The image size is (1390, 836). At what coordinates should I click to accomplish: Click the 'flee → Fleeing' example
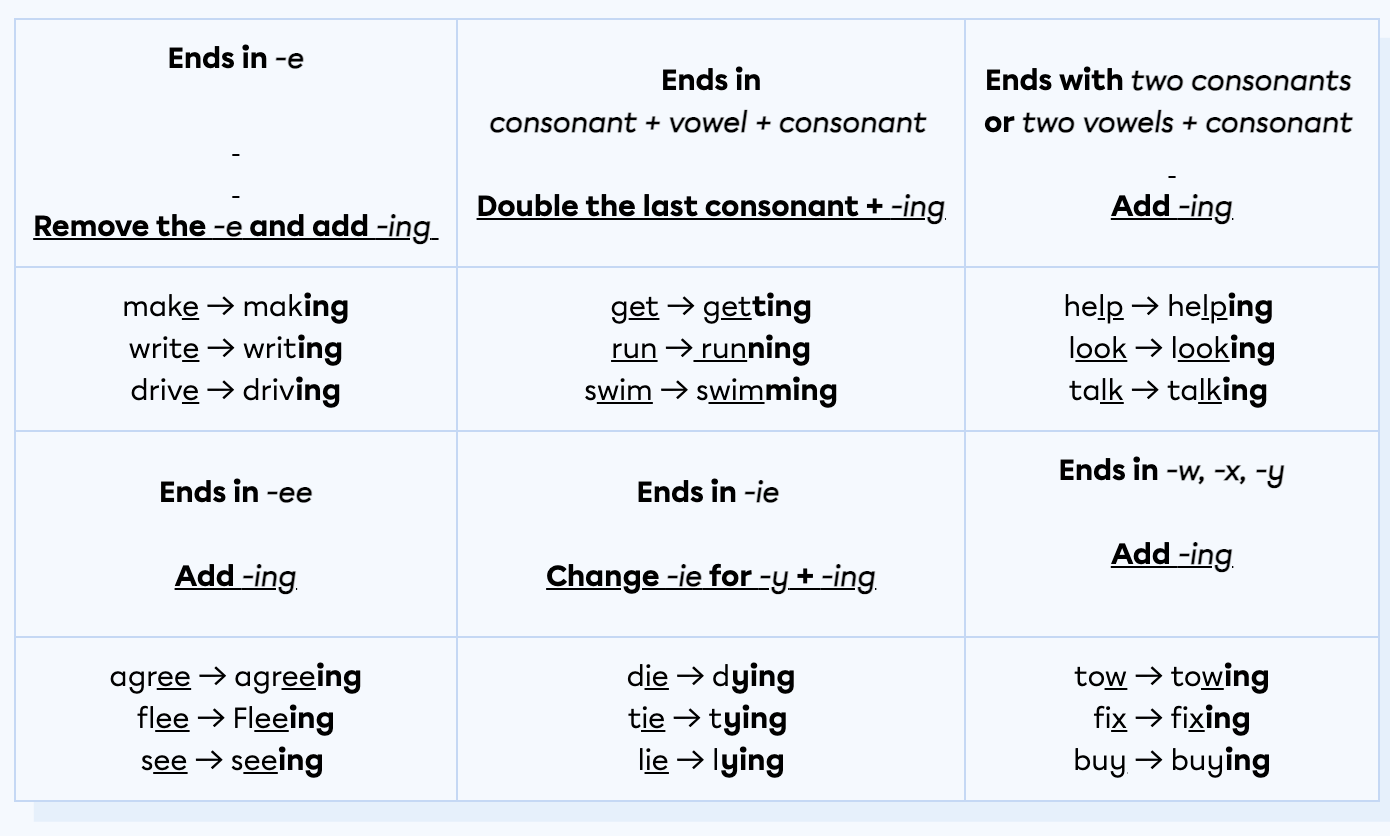coord(236,719)
